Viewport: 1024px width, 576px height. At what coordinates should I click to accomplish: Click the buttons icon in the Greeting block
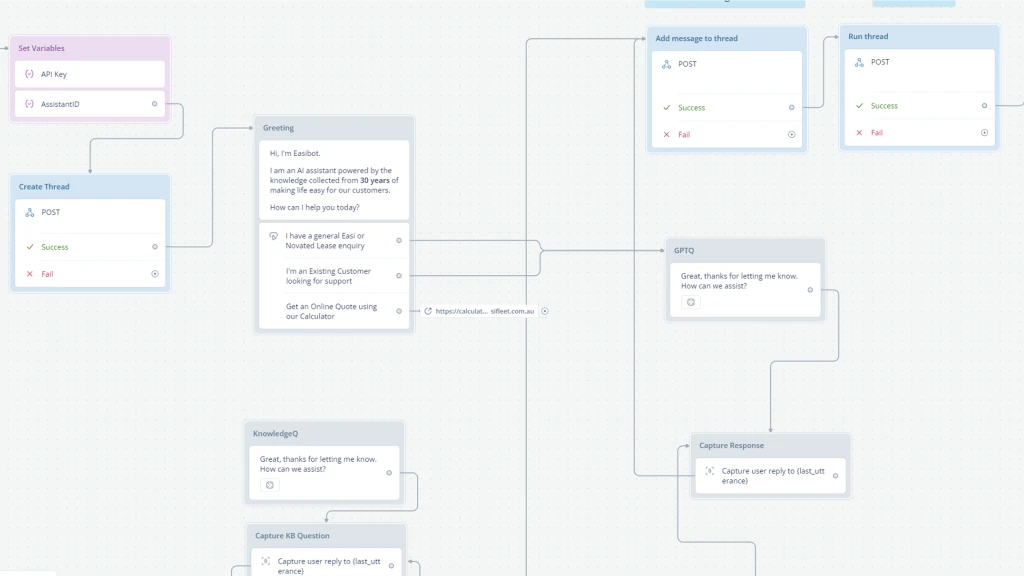tap(273, 236)
